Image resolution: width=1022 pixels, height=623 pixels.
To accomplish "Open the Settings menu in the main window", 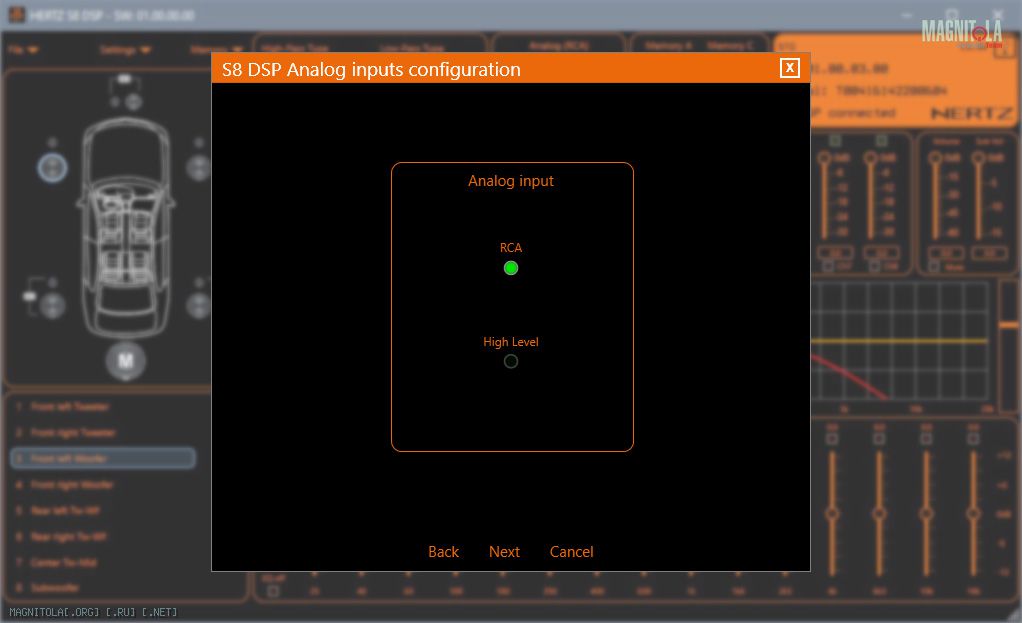I will (x=125, y=50).
